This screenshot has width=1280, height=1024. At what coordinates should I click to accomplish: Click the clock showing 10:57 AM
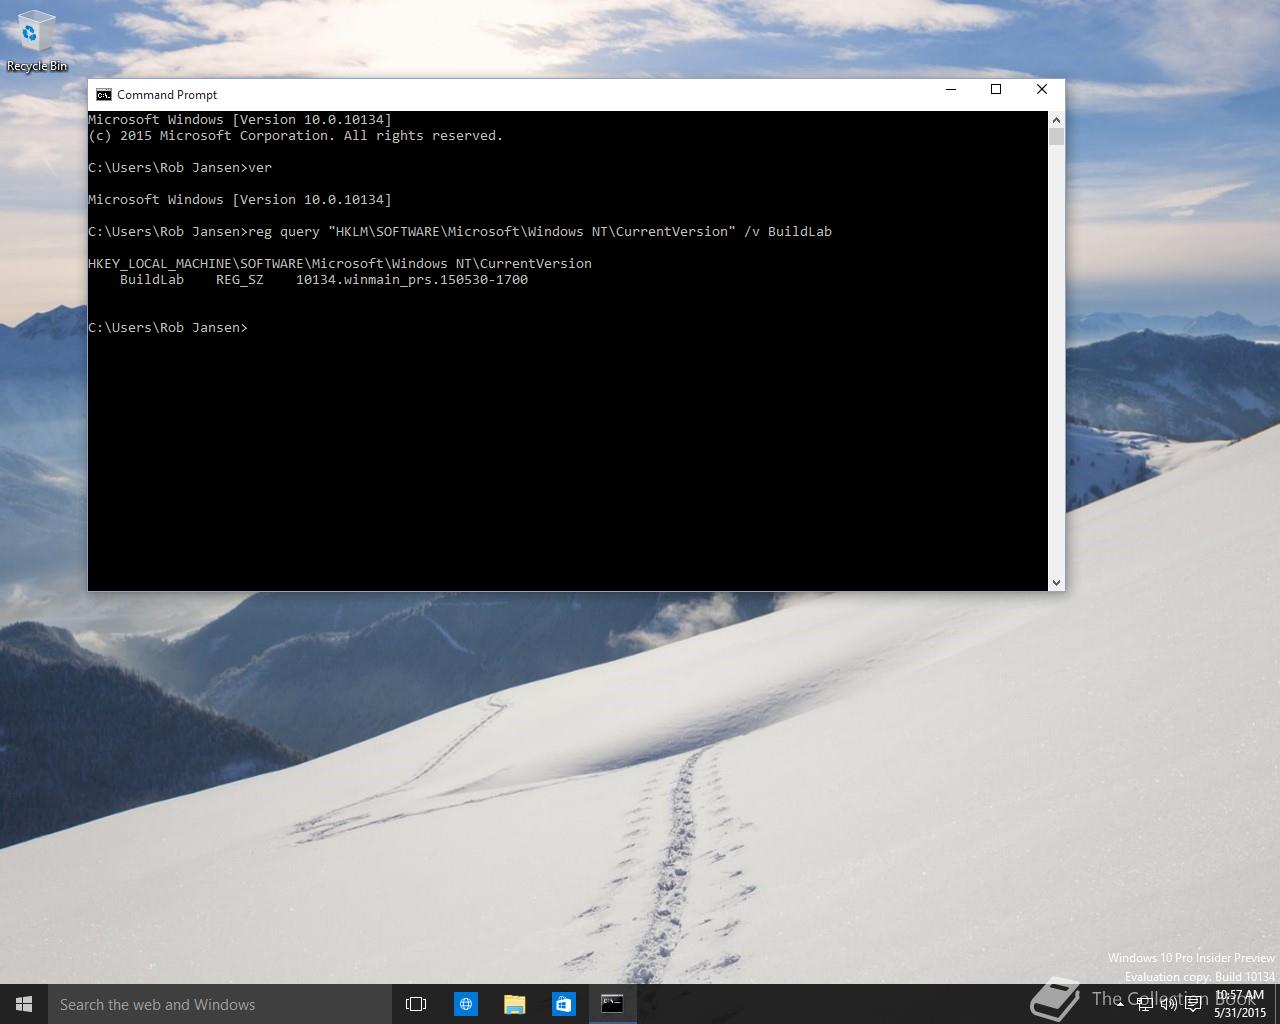[x=1240, y=1004]
